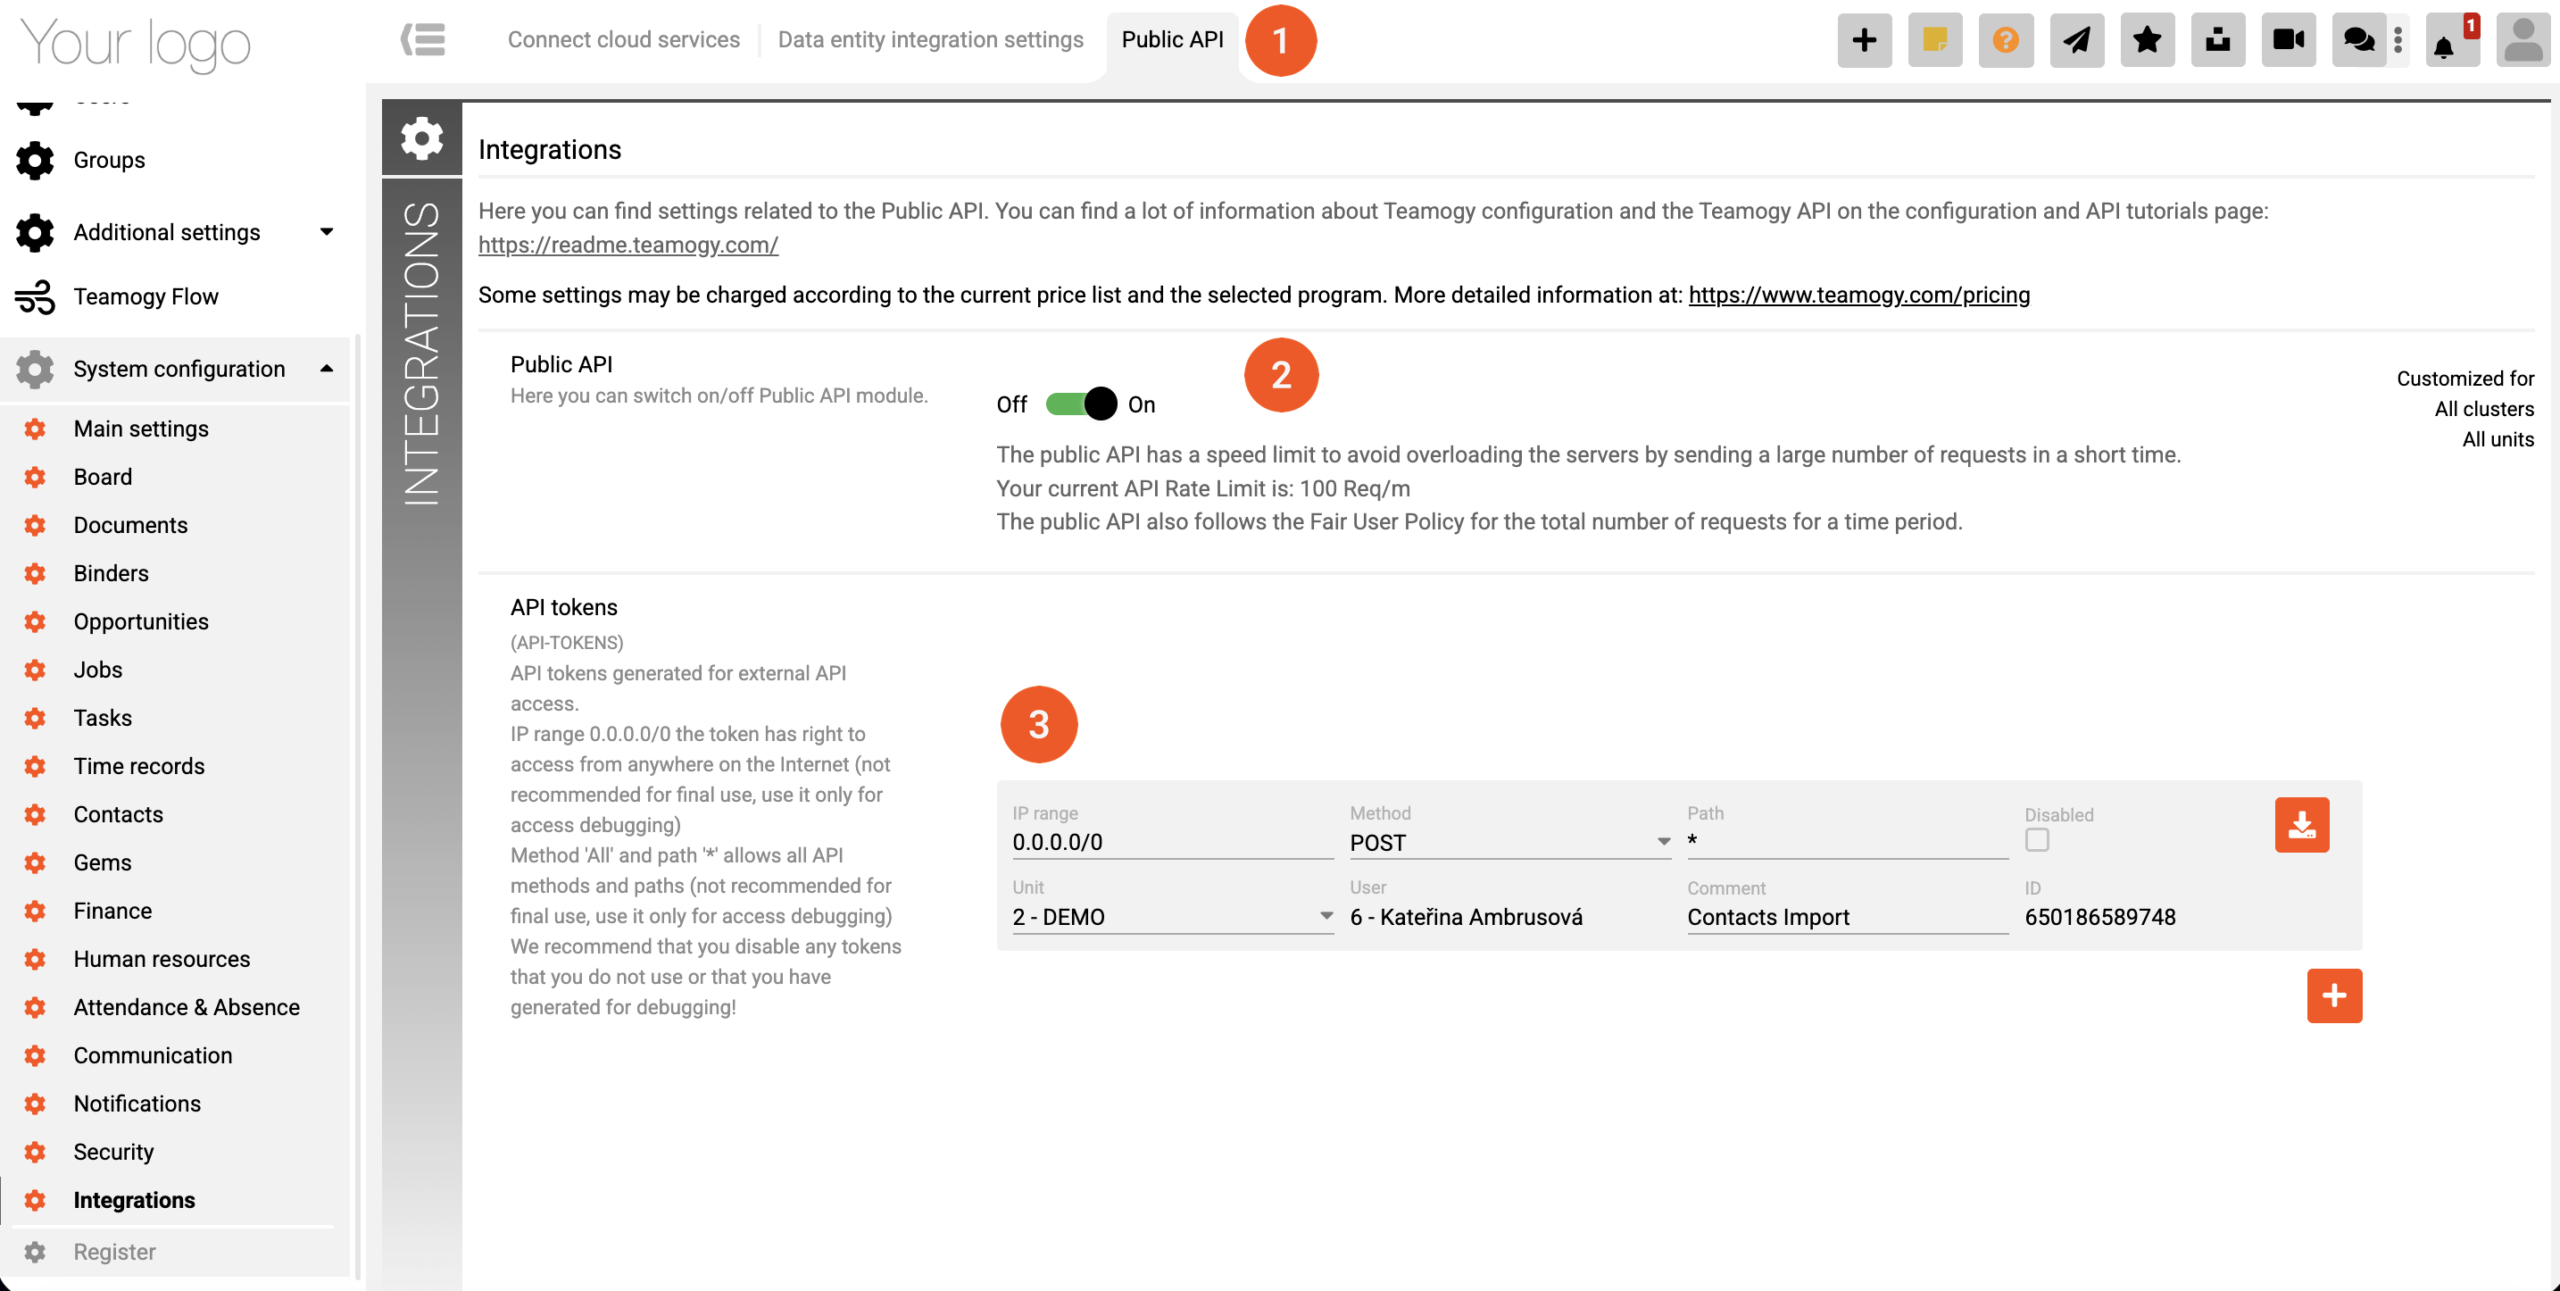Click the orange add token plus button
This screenshot has height=1291, width=2560.
coord(2334,995)
